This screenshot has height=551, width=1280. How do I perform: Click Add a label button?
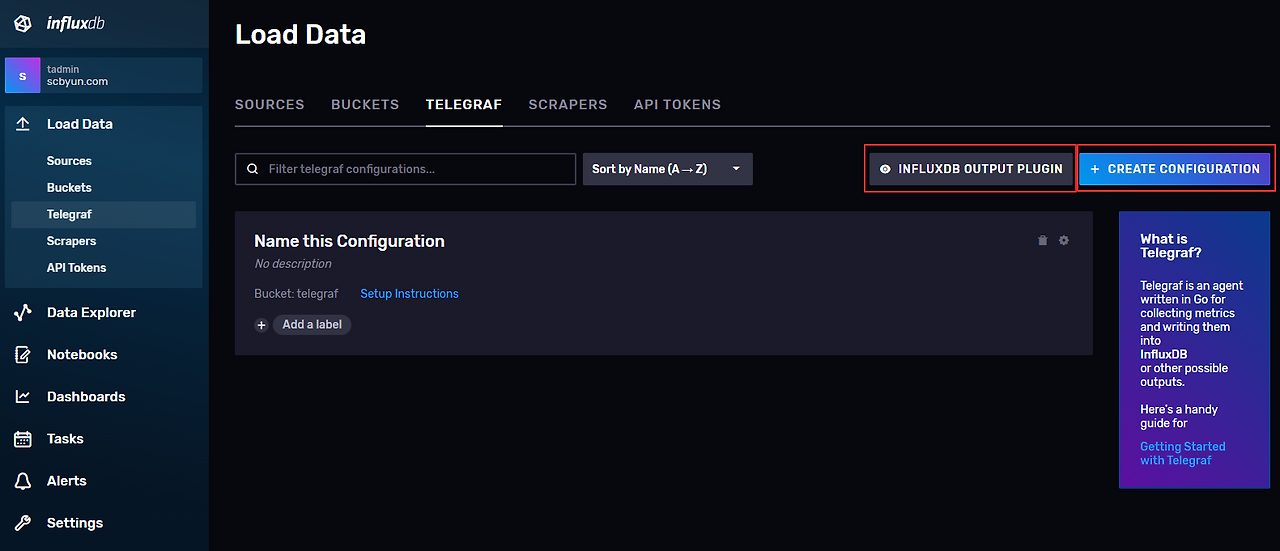(312, 325)
